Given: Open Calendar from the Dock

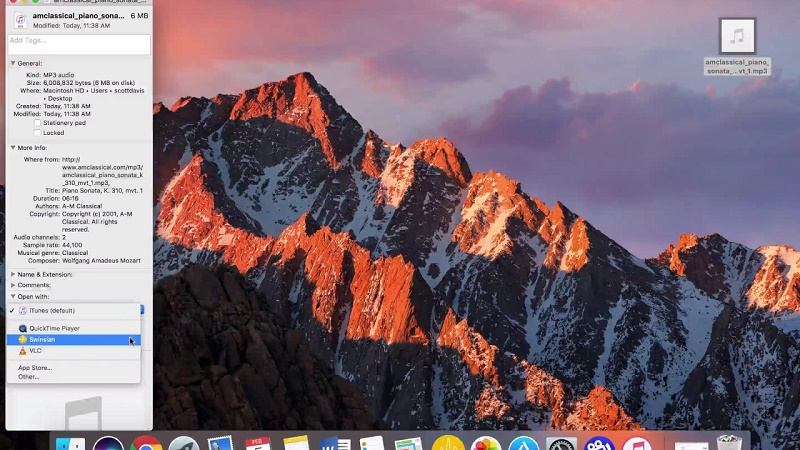Looking at the screenshot, I should (x=258, y=443).
